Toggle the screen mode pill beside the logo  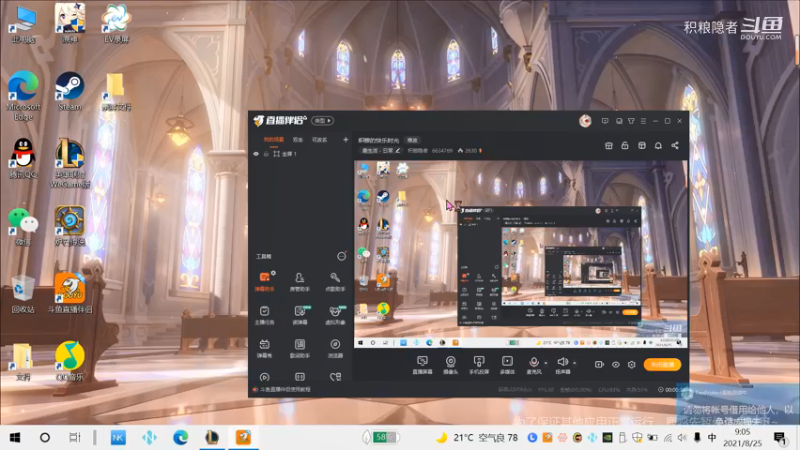[322, 120]
